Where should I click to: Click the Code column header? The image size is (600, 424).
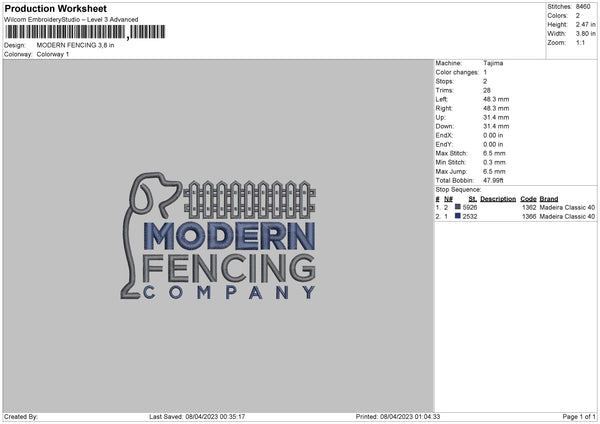click(x=528, y=199)
